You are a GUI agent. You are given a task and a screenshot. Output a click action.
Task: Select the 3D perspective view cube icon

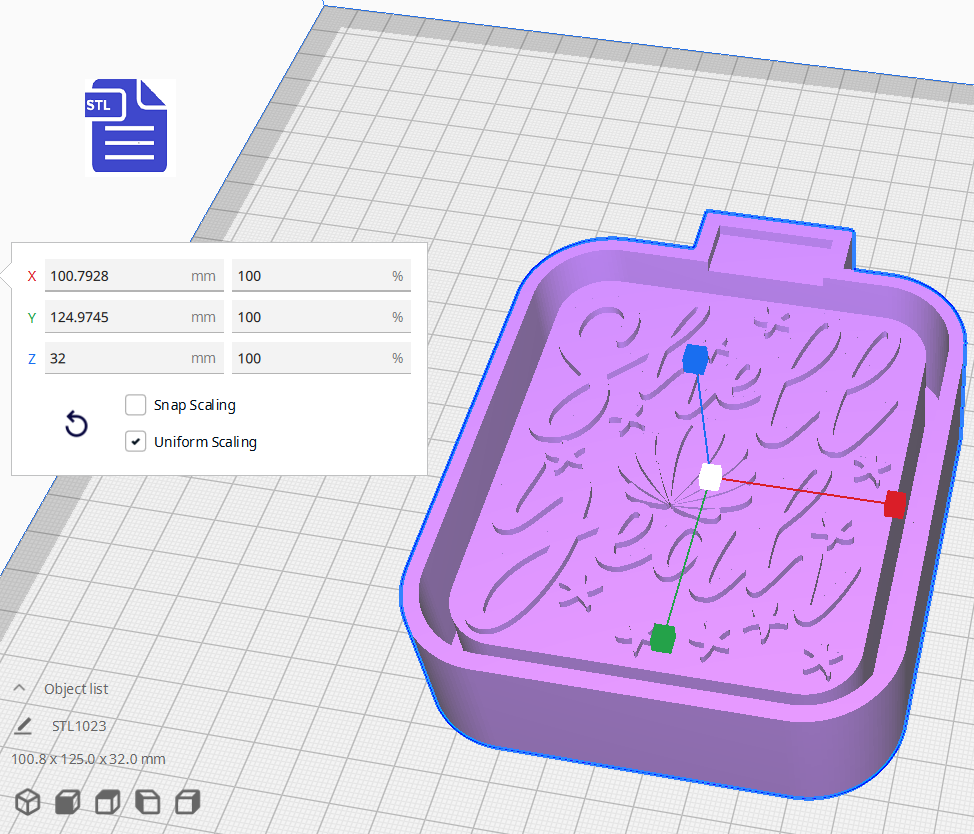(27, 801)
